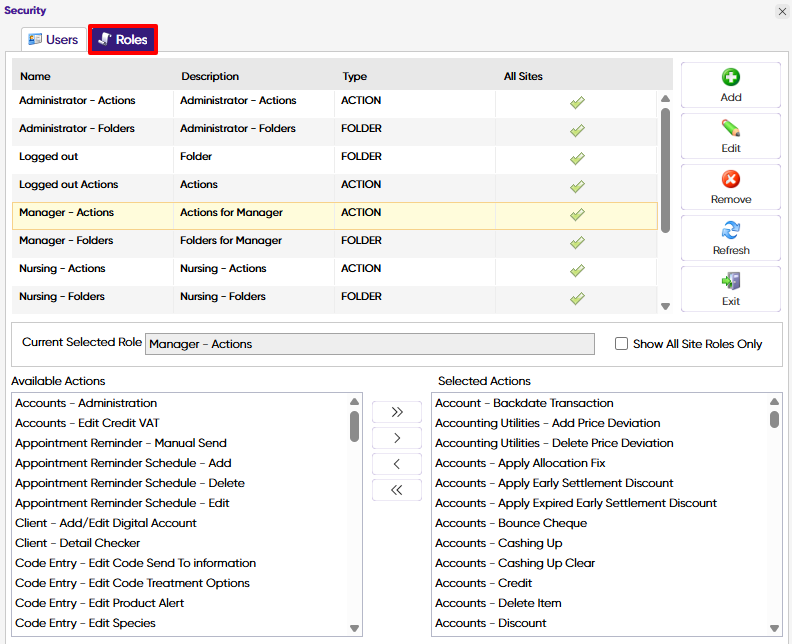Sort roles by Name column header
Image resolution: width=792 pixels, height=644 pixels.
point(35,76)
